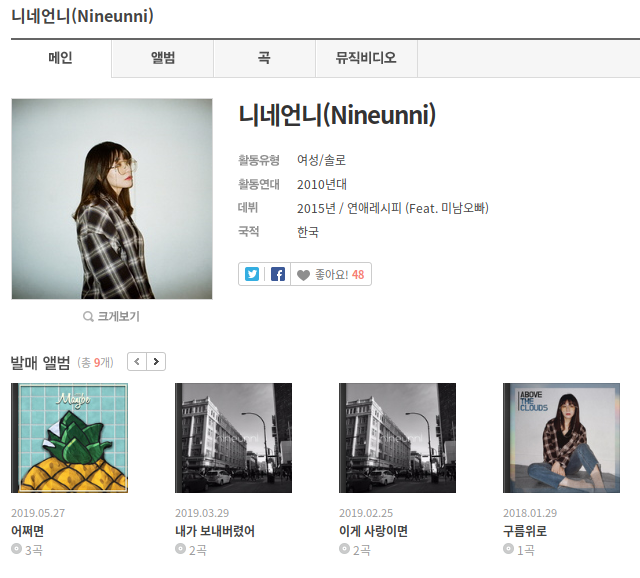Image resolution: width=640 pixels, height=578 pixels.
Task: Click disc icon under 어쩌면 album
Action: [x=16, y=549]
